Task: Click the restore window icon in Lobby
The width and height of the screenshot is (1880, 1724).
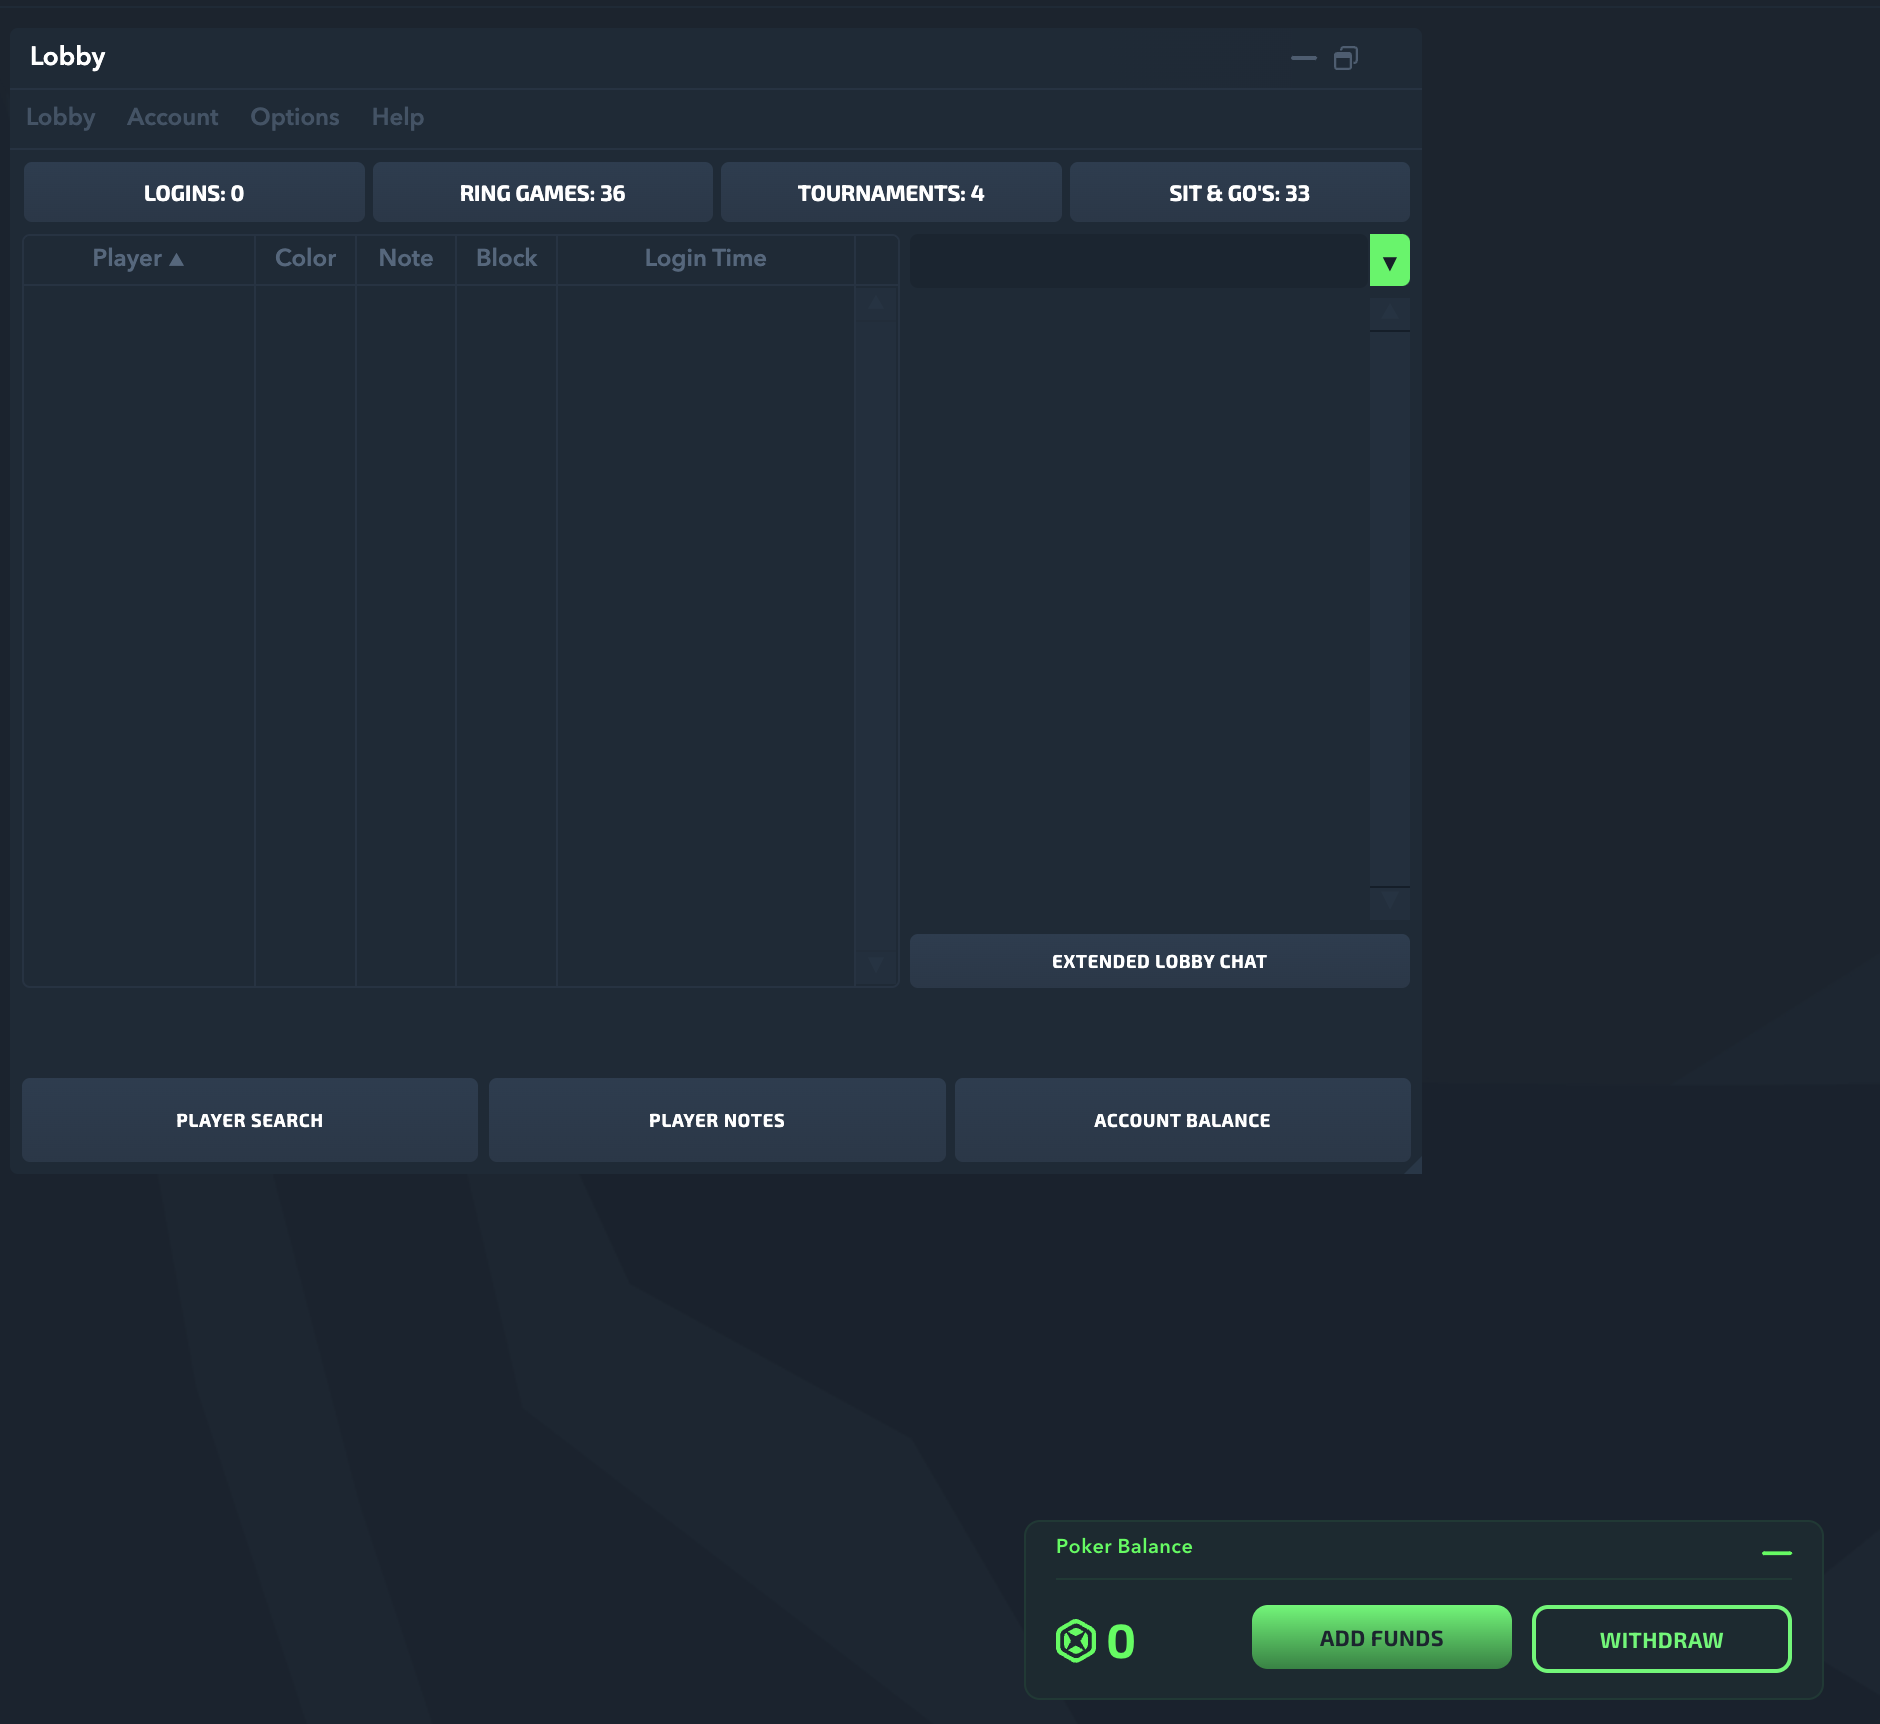Action: (x=1346, y=58)
